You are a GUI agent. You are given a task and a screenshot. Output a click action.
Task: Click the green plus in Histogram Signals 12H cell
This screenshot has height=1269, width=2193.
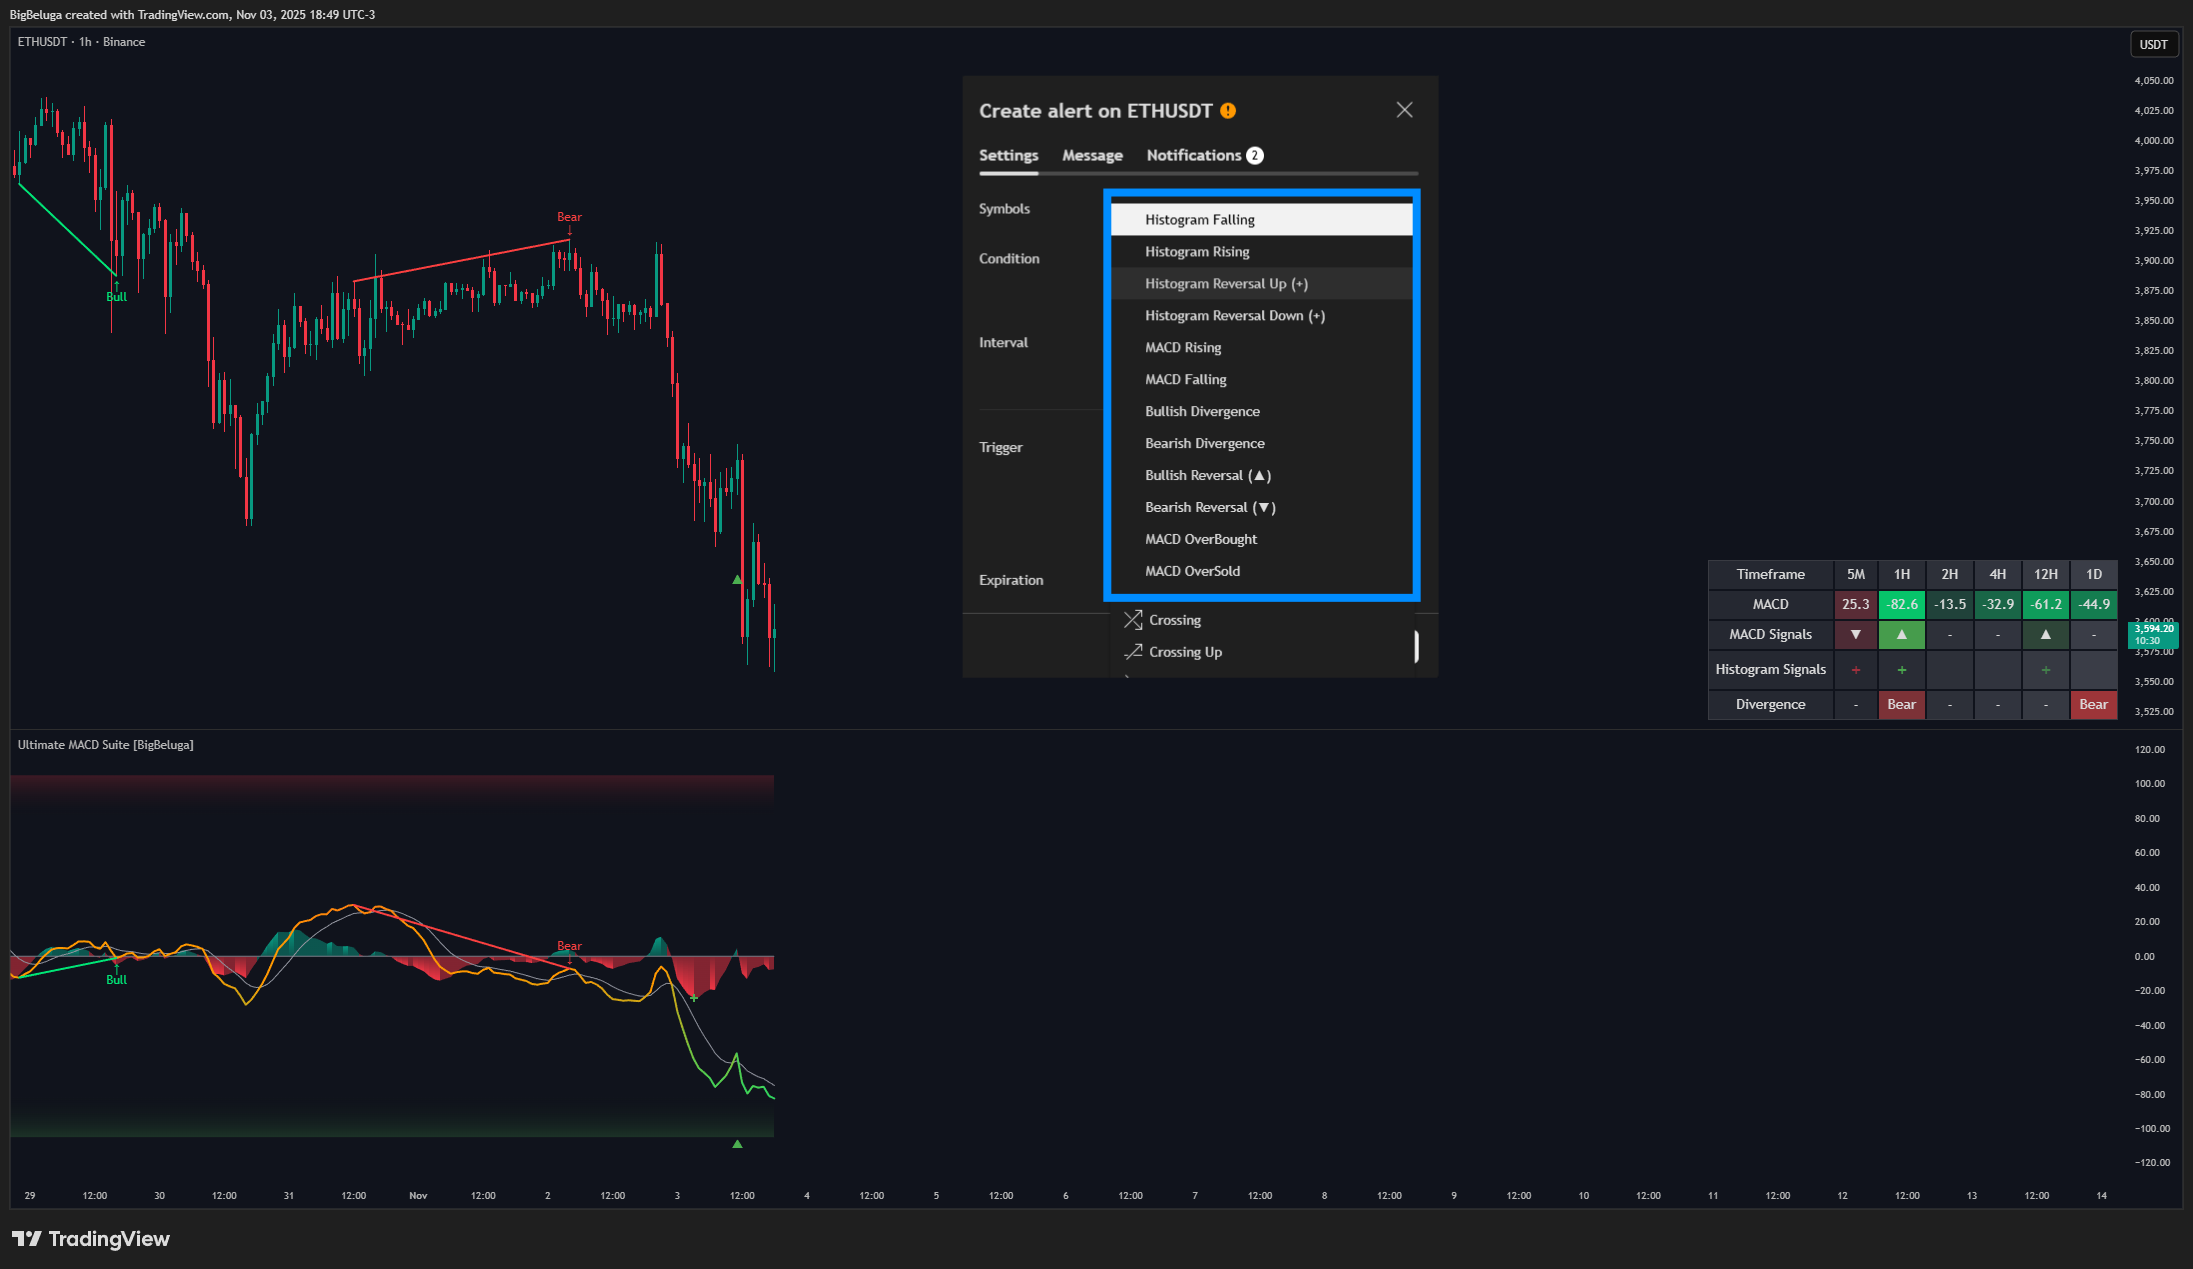point(2046,670)
